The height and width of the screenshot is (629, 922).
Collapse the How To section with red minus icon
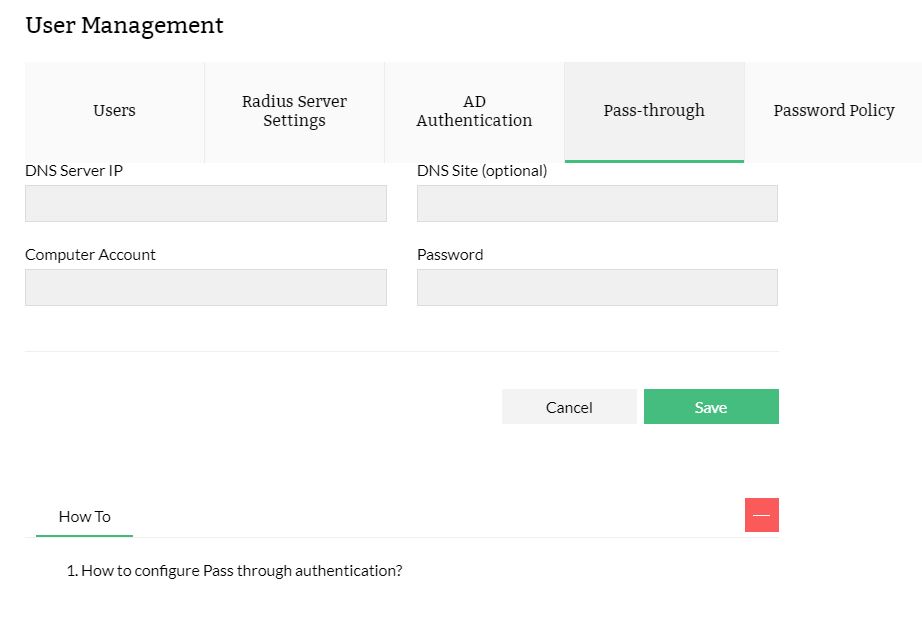761,515
